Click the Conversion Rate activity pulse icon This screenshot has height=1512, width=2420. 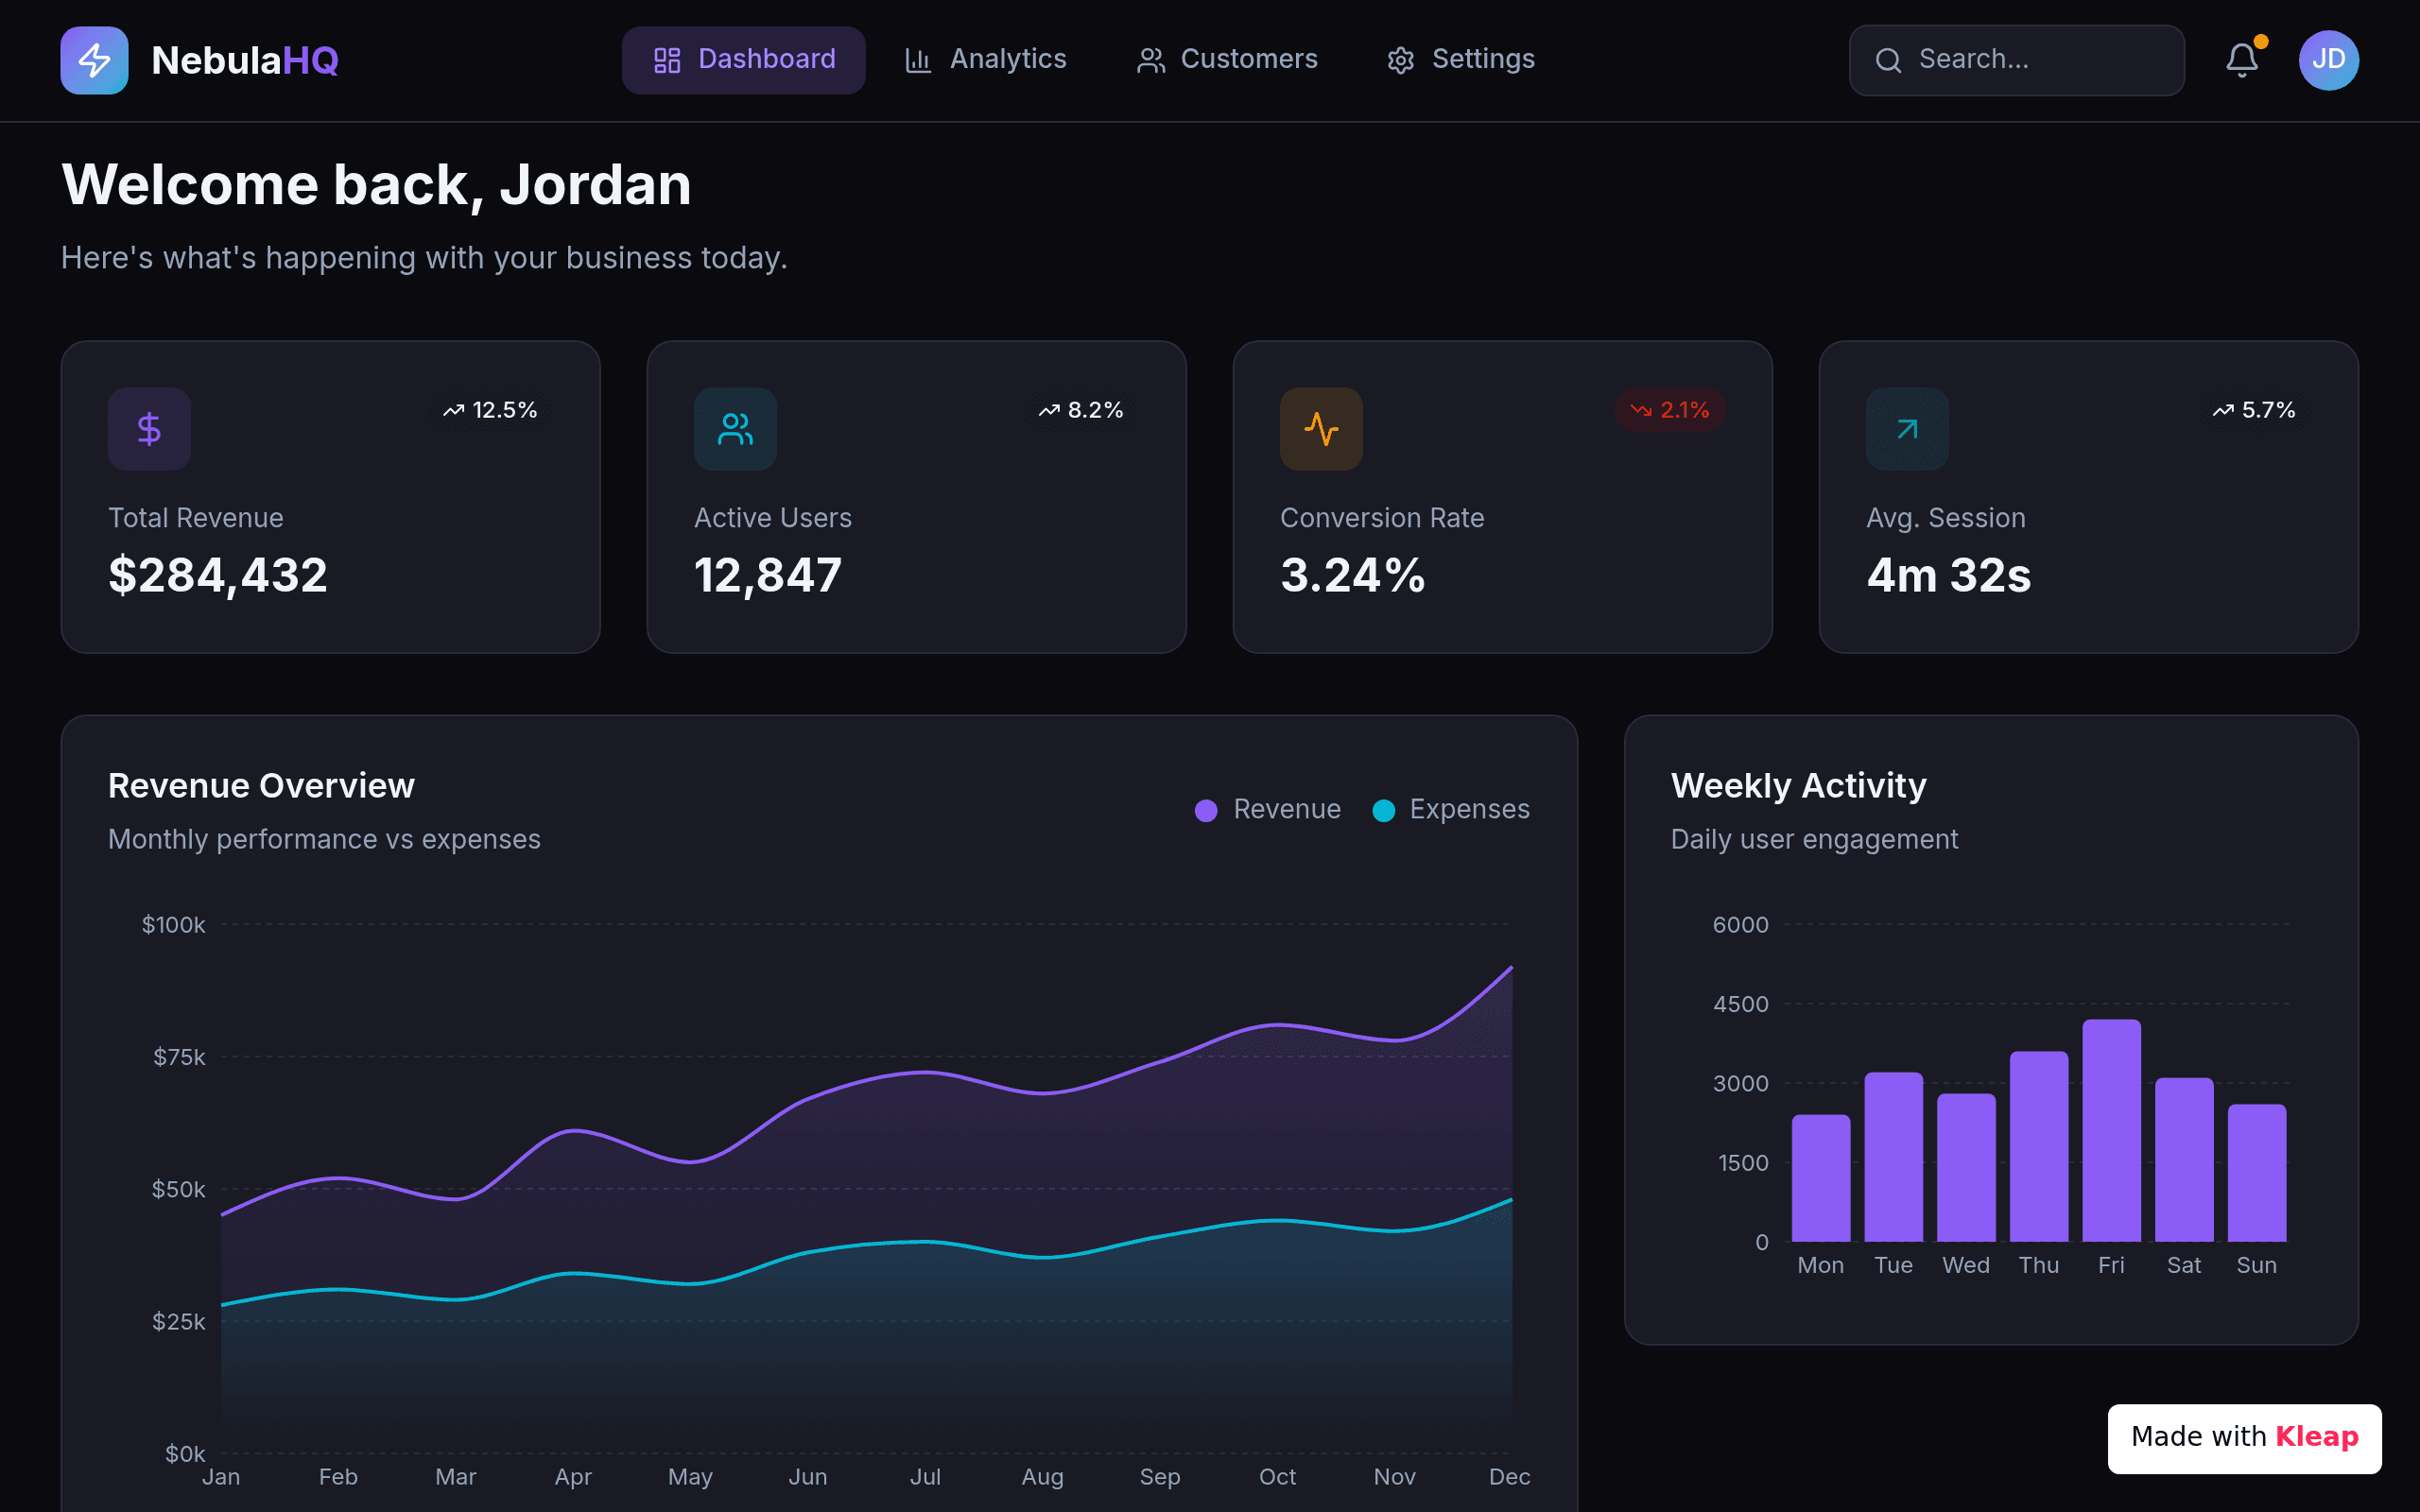tap(1321, 429)
